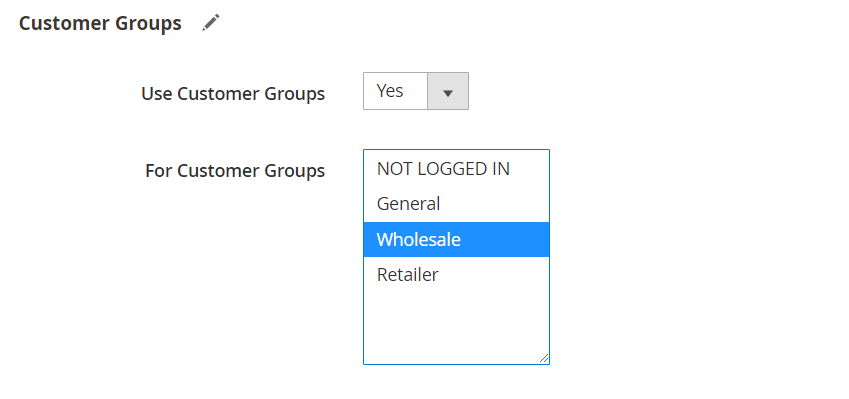Image resolution: width=849 pixels, height=399 pixels.
Task: Highlight the Retailer item under Wholesale
Action: (x=456, y=274)
